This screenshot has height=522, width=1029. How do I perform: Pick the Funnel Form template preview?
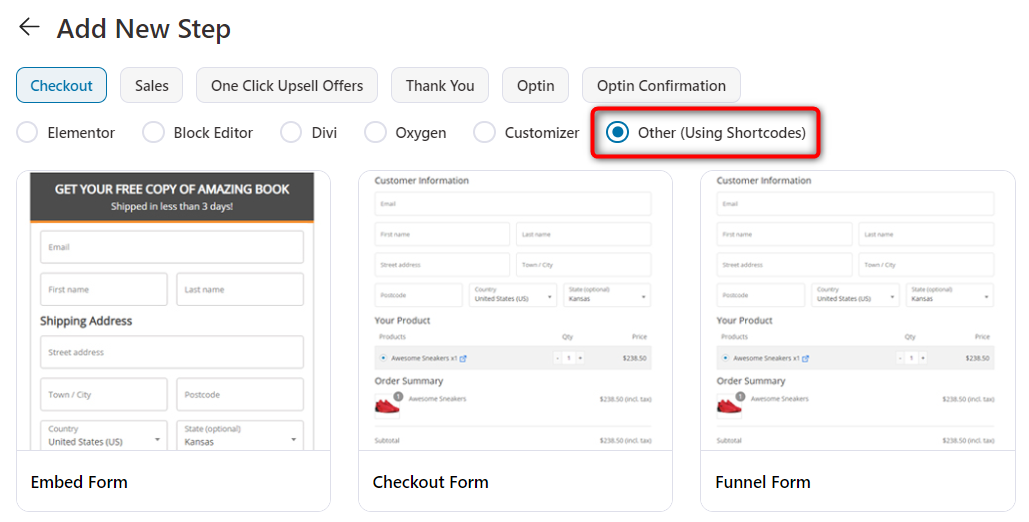coord(857,311)
